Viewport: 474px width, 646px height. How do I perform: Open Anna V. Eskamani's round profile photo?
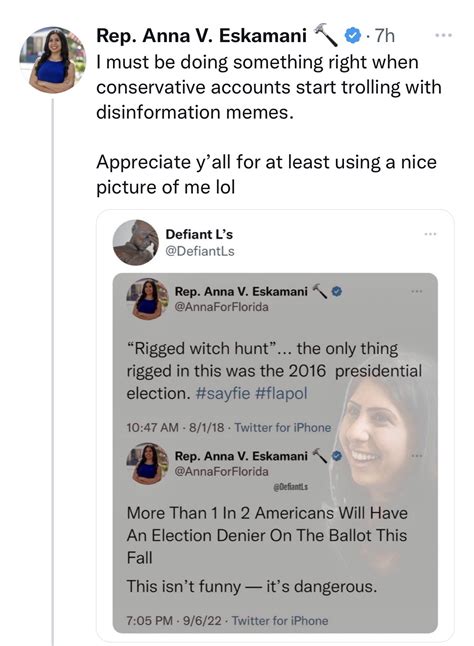point(53,60)
